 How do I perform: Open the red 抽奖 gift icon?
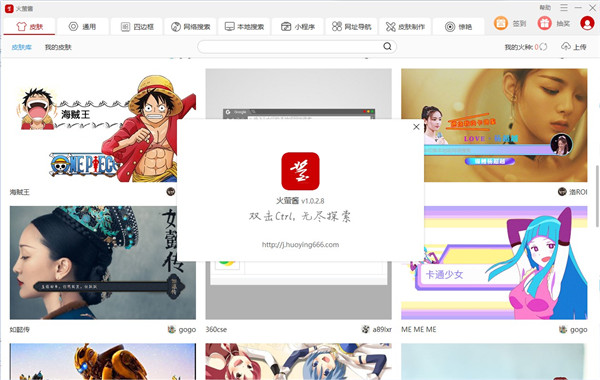coord(544,23)
